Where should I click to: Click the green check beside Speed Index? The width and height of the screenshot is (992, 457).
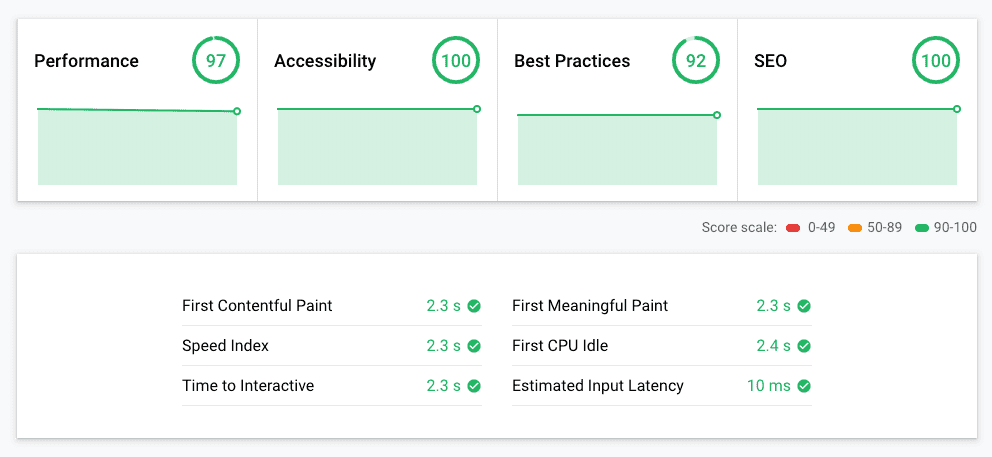474,346
